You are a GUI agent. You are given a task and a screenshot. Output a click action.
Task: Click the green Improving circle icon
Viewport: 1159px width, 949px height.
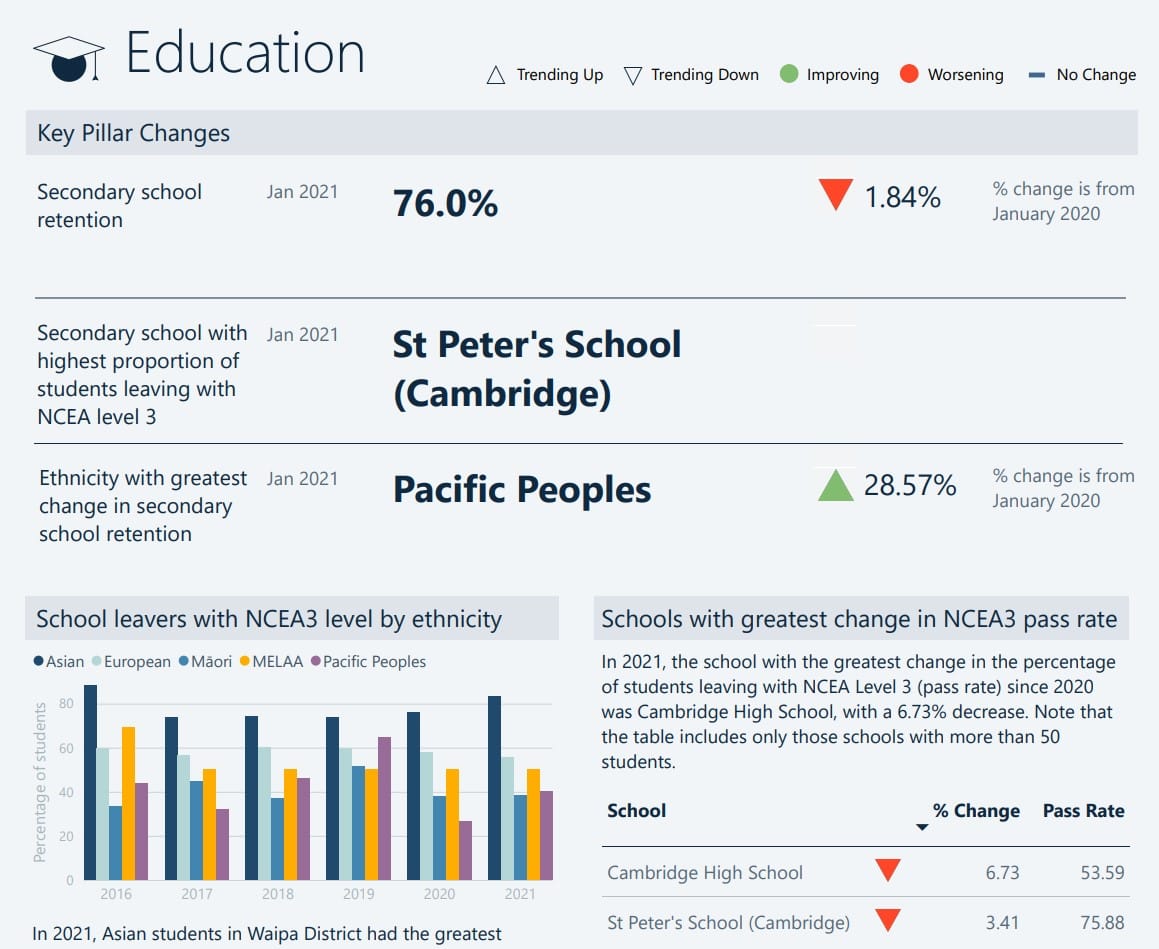pos(789,74)
